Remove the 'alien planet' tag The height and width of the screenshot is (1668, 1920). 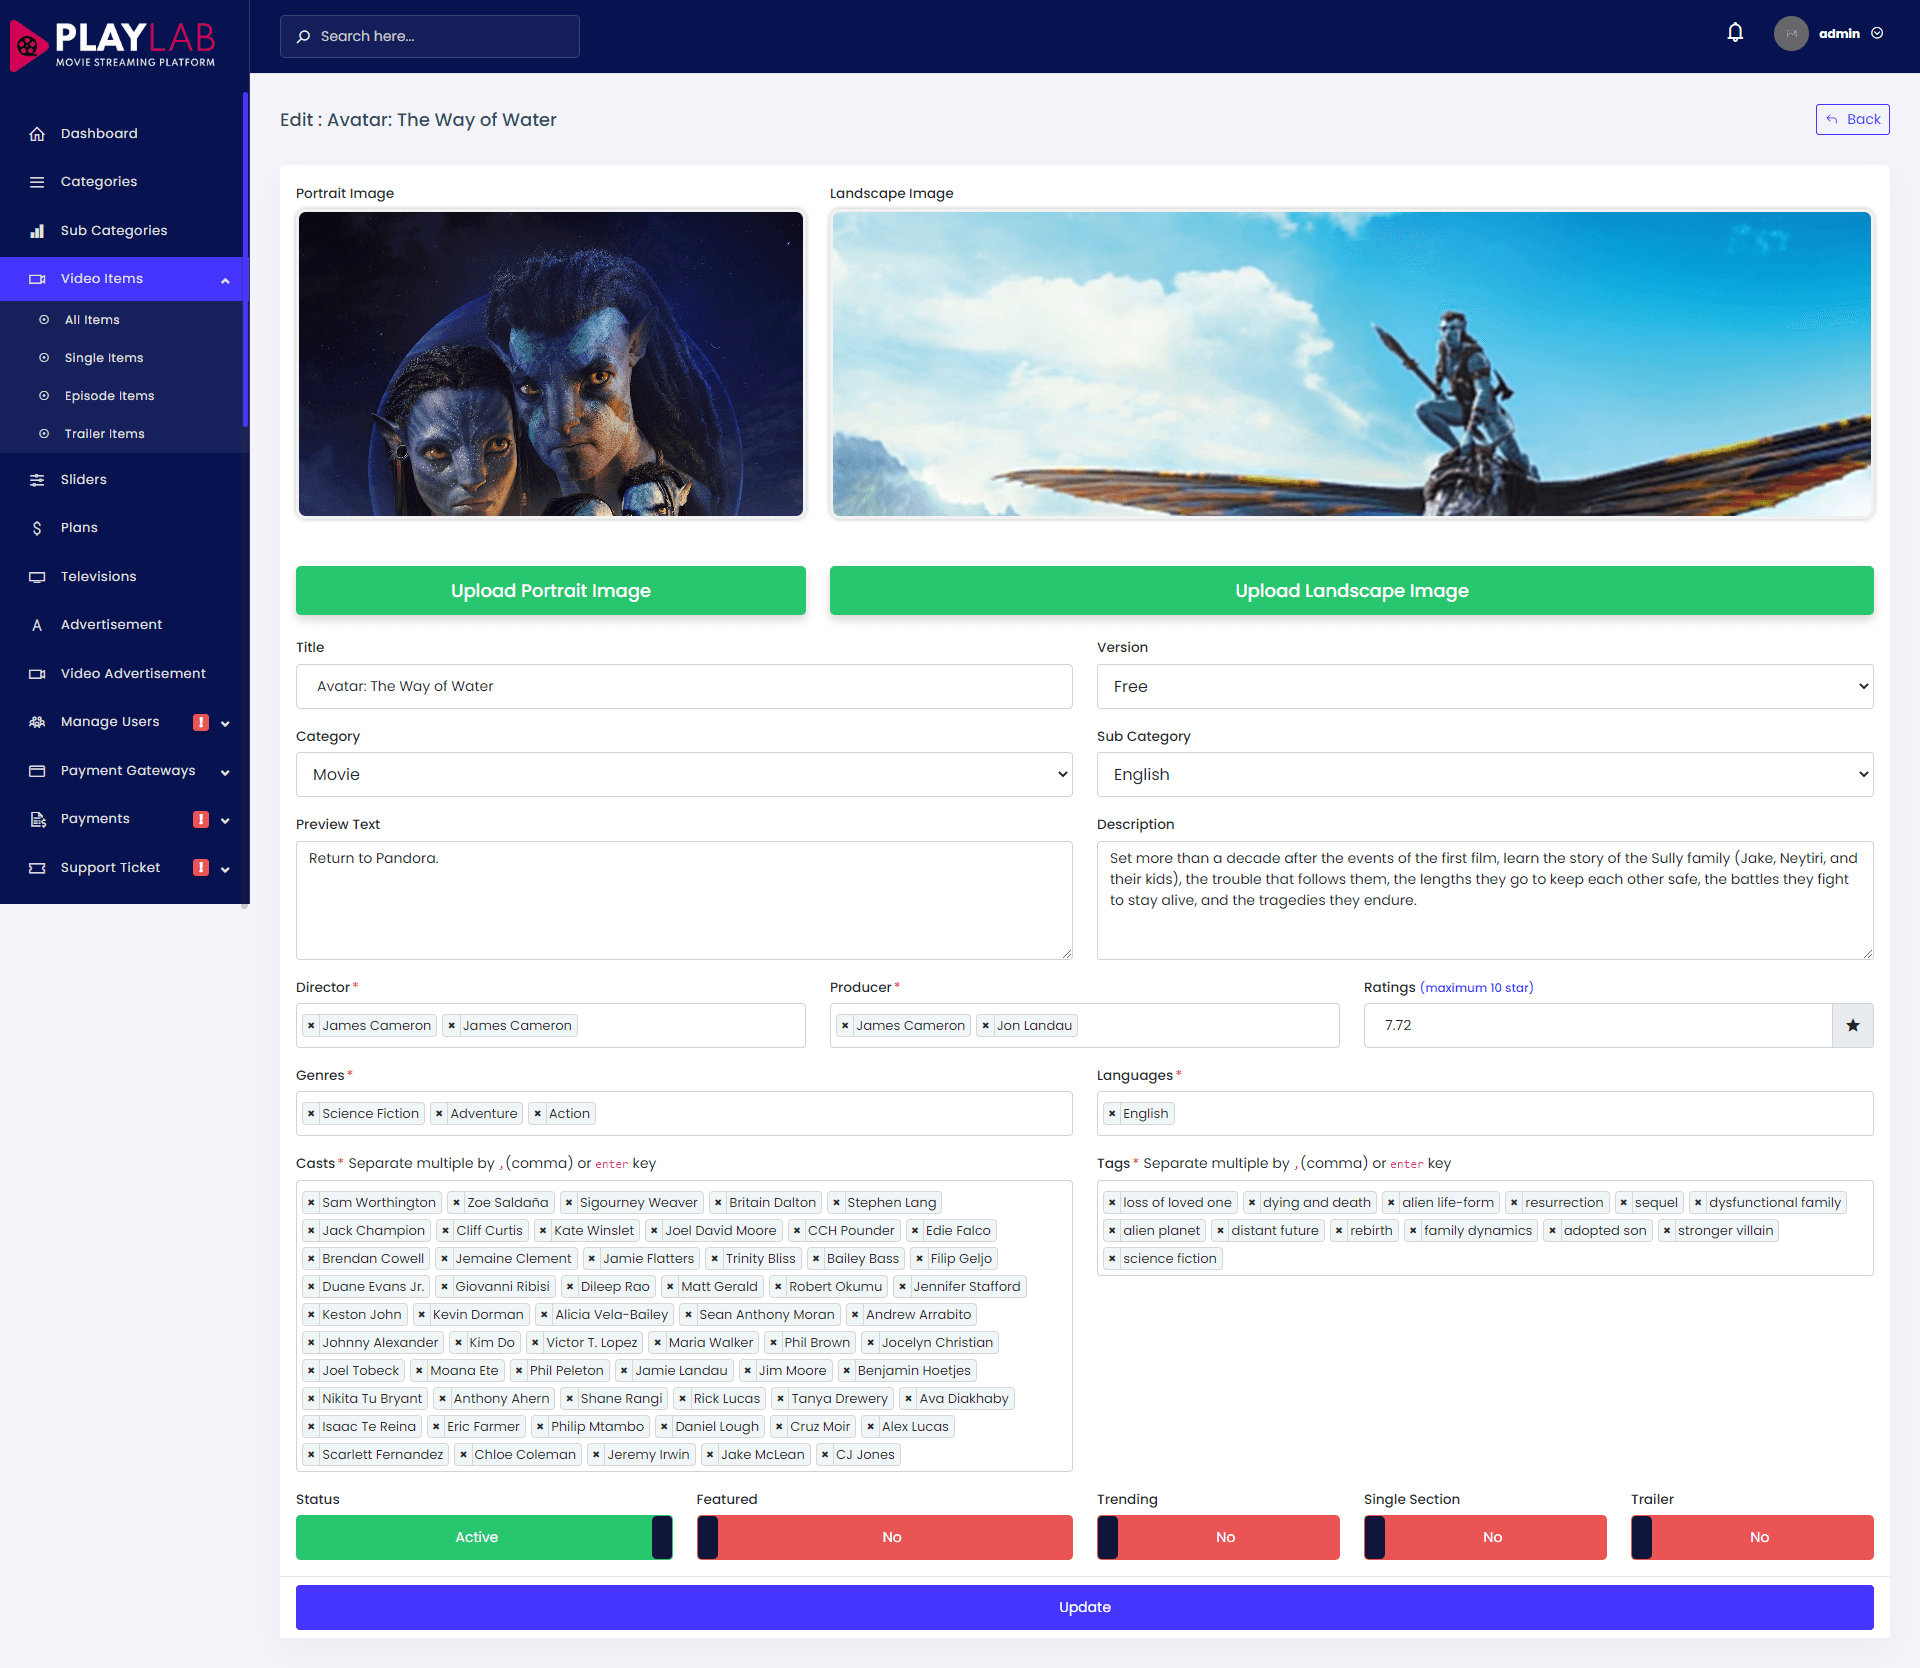tap(1112, 1230)
